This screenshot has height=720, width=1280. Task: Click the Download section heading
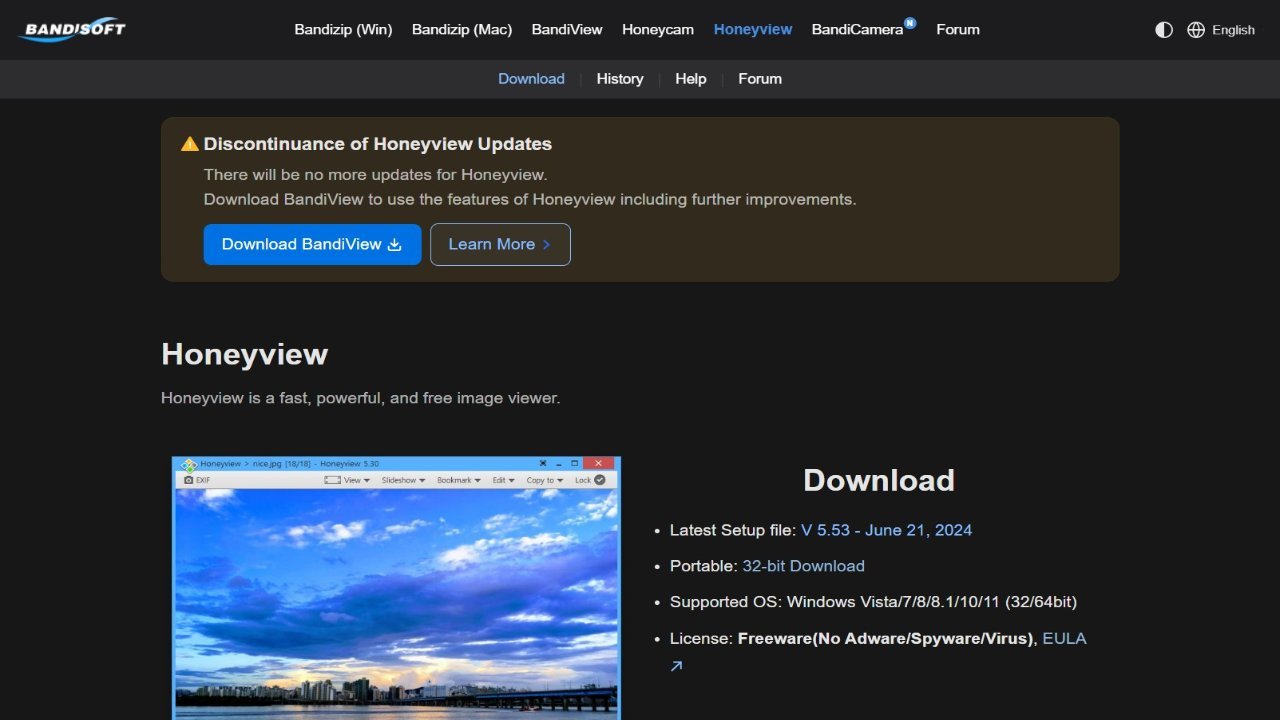(x=879, y=480)
